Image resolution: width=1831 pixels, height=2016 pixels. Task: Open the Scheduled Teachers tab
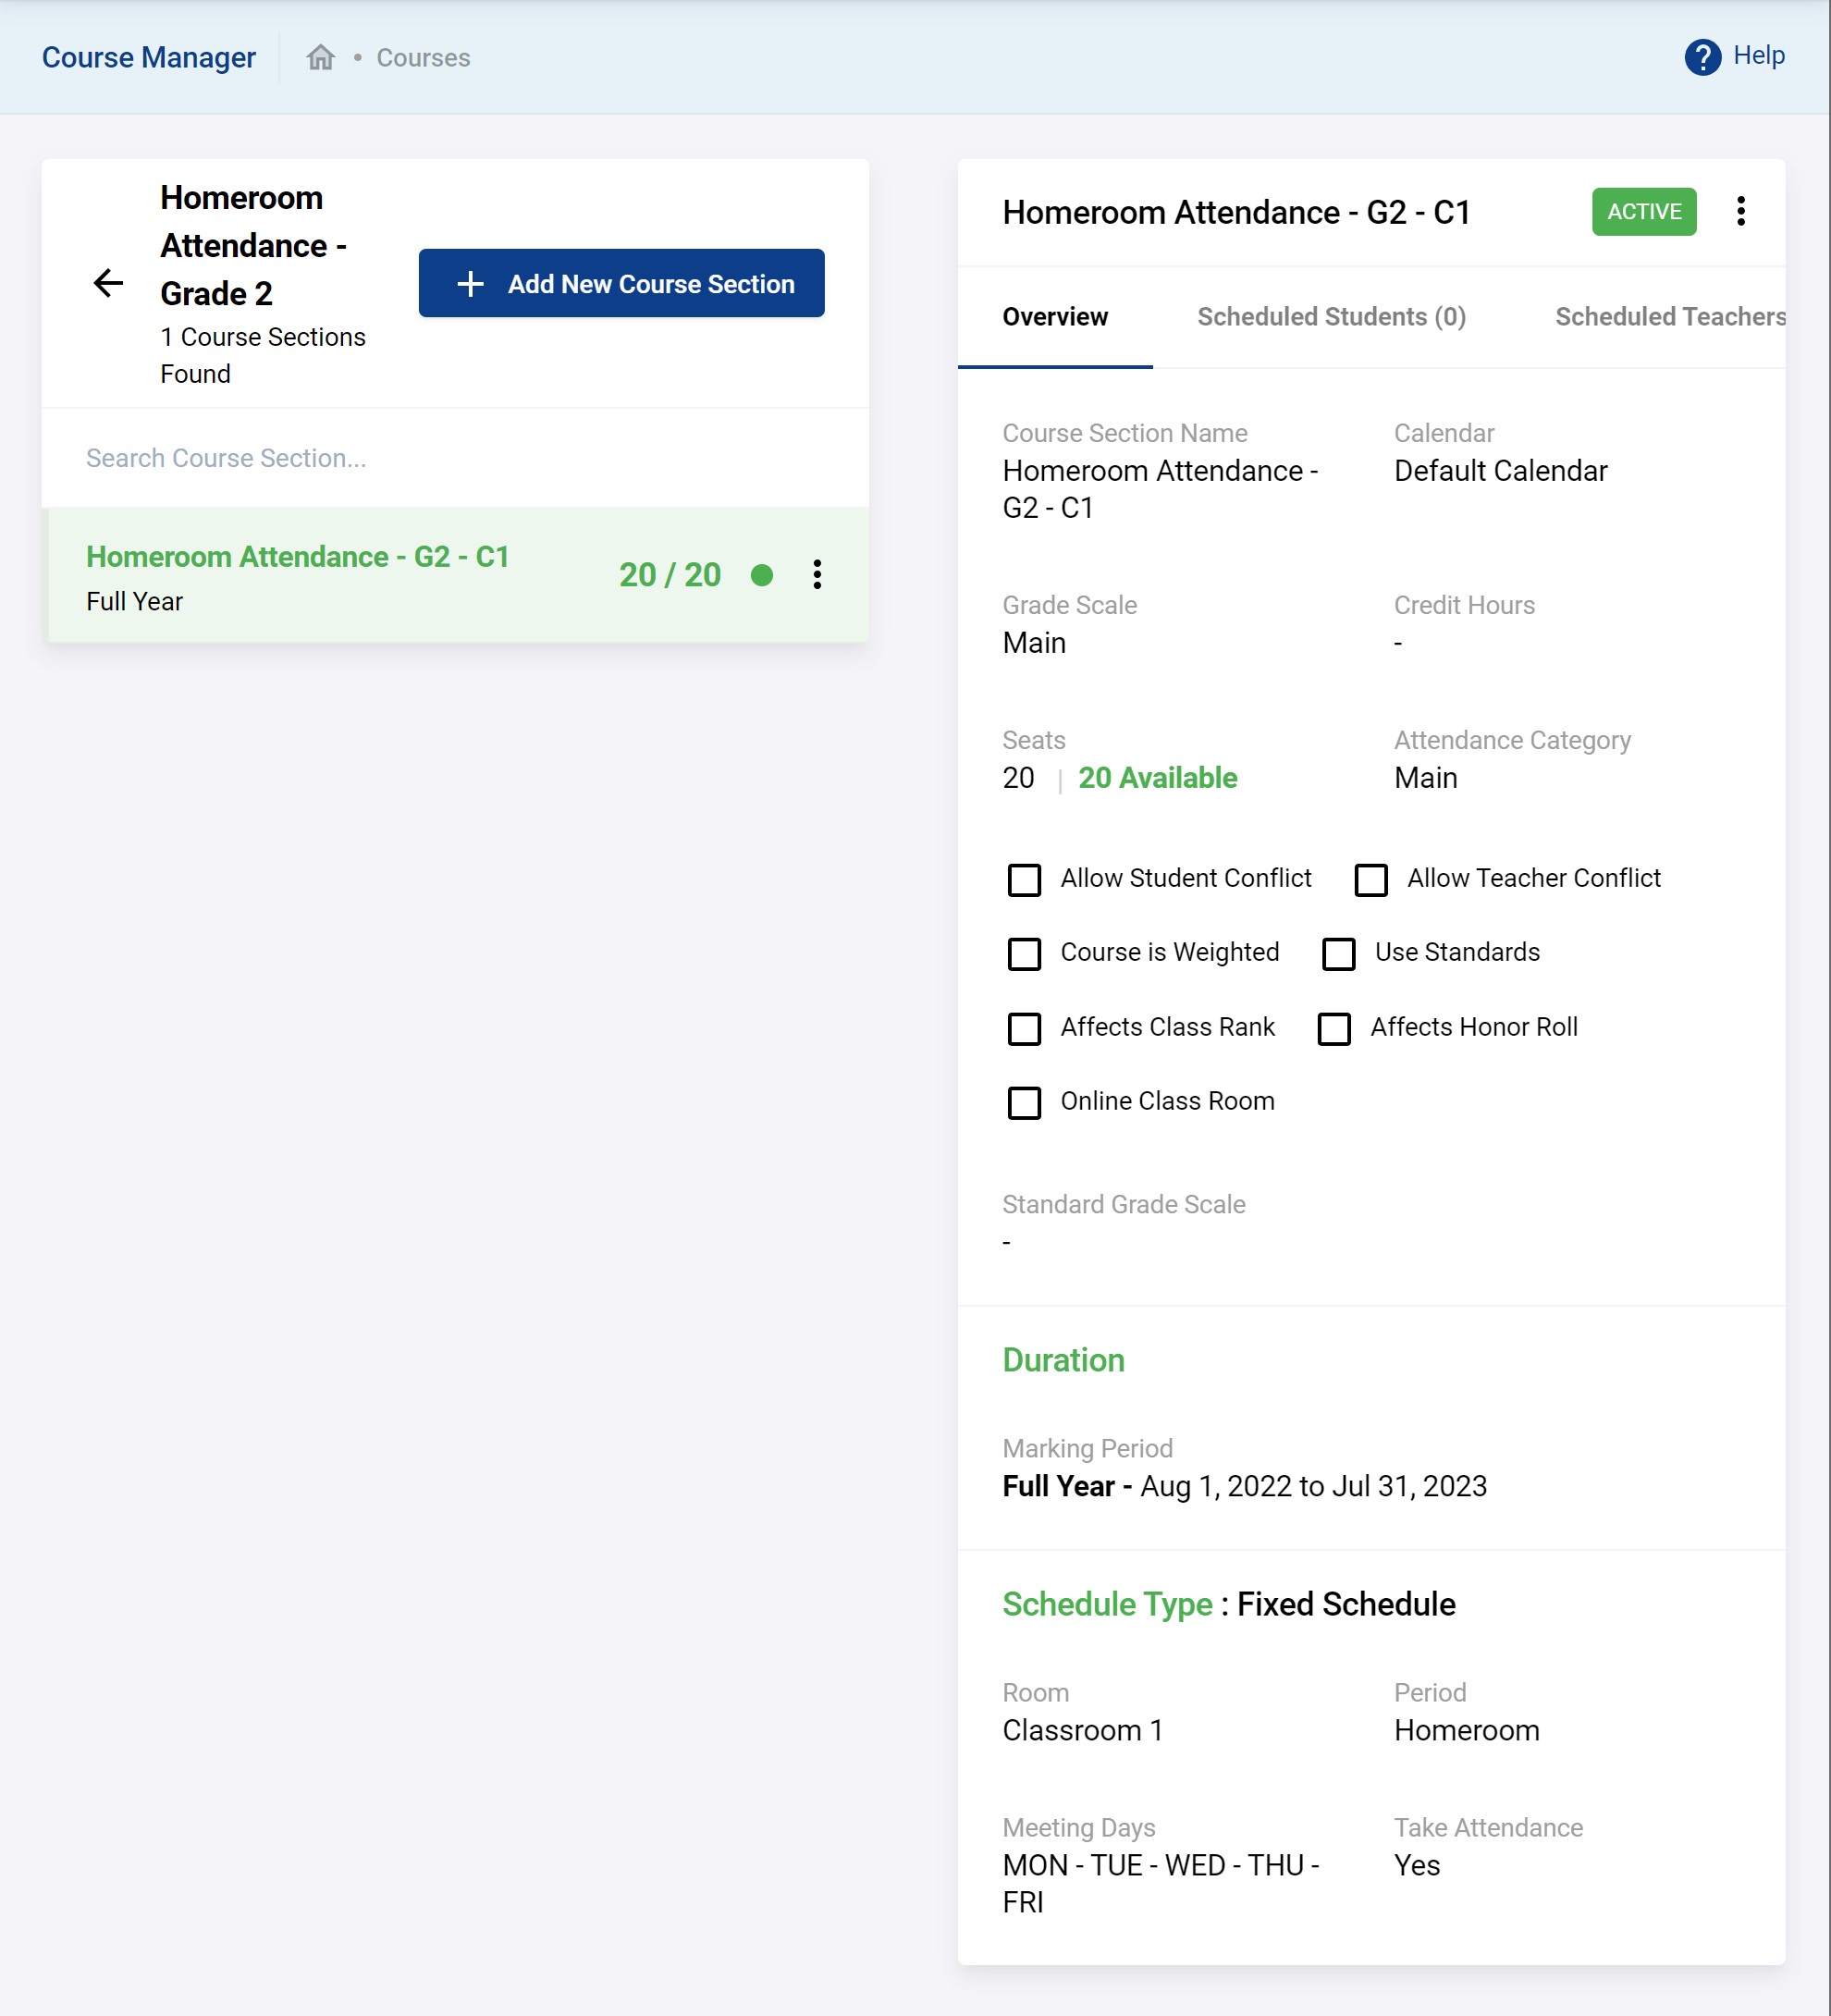point(1669,317)
